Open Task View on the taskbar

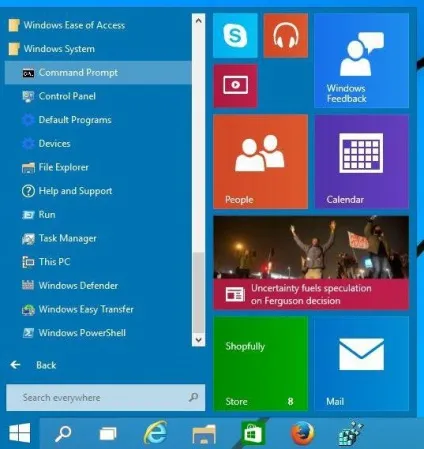[108, 434]
